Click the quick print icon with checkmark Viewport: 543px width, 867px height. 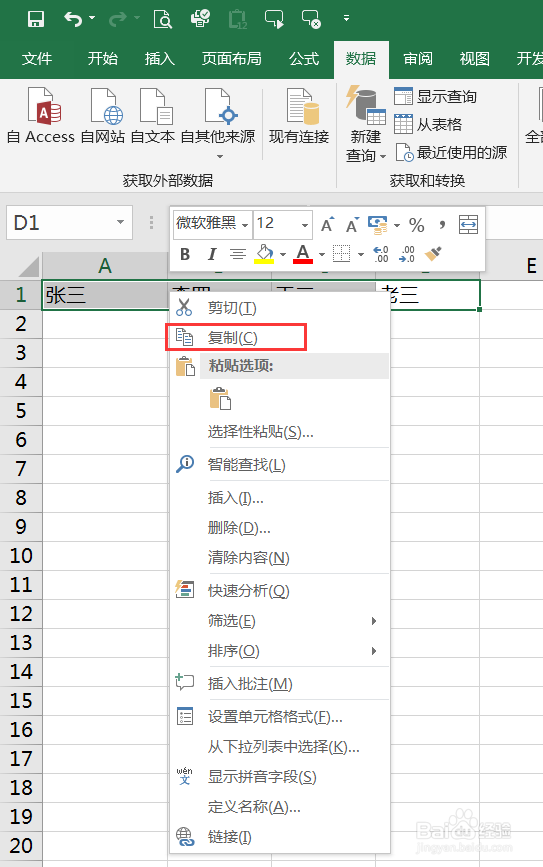(x=200, y=19)
